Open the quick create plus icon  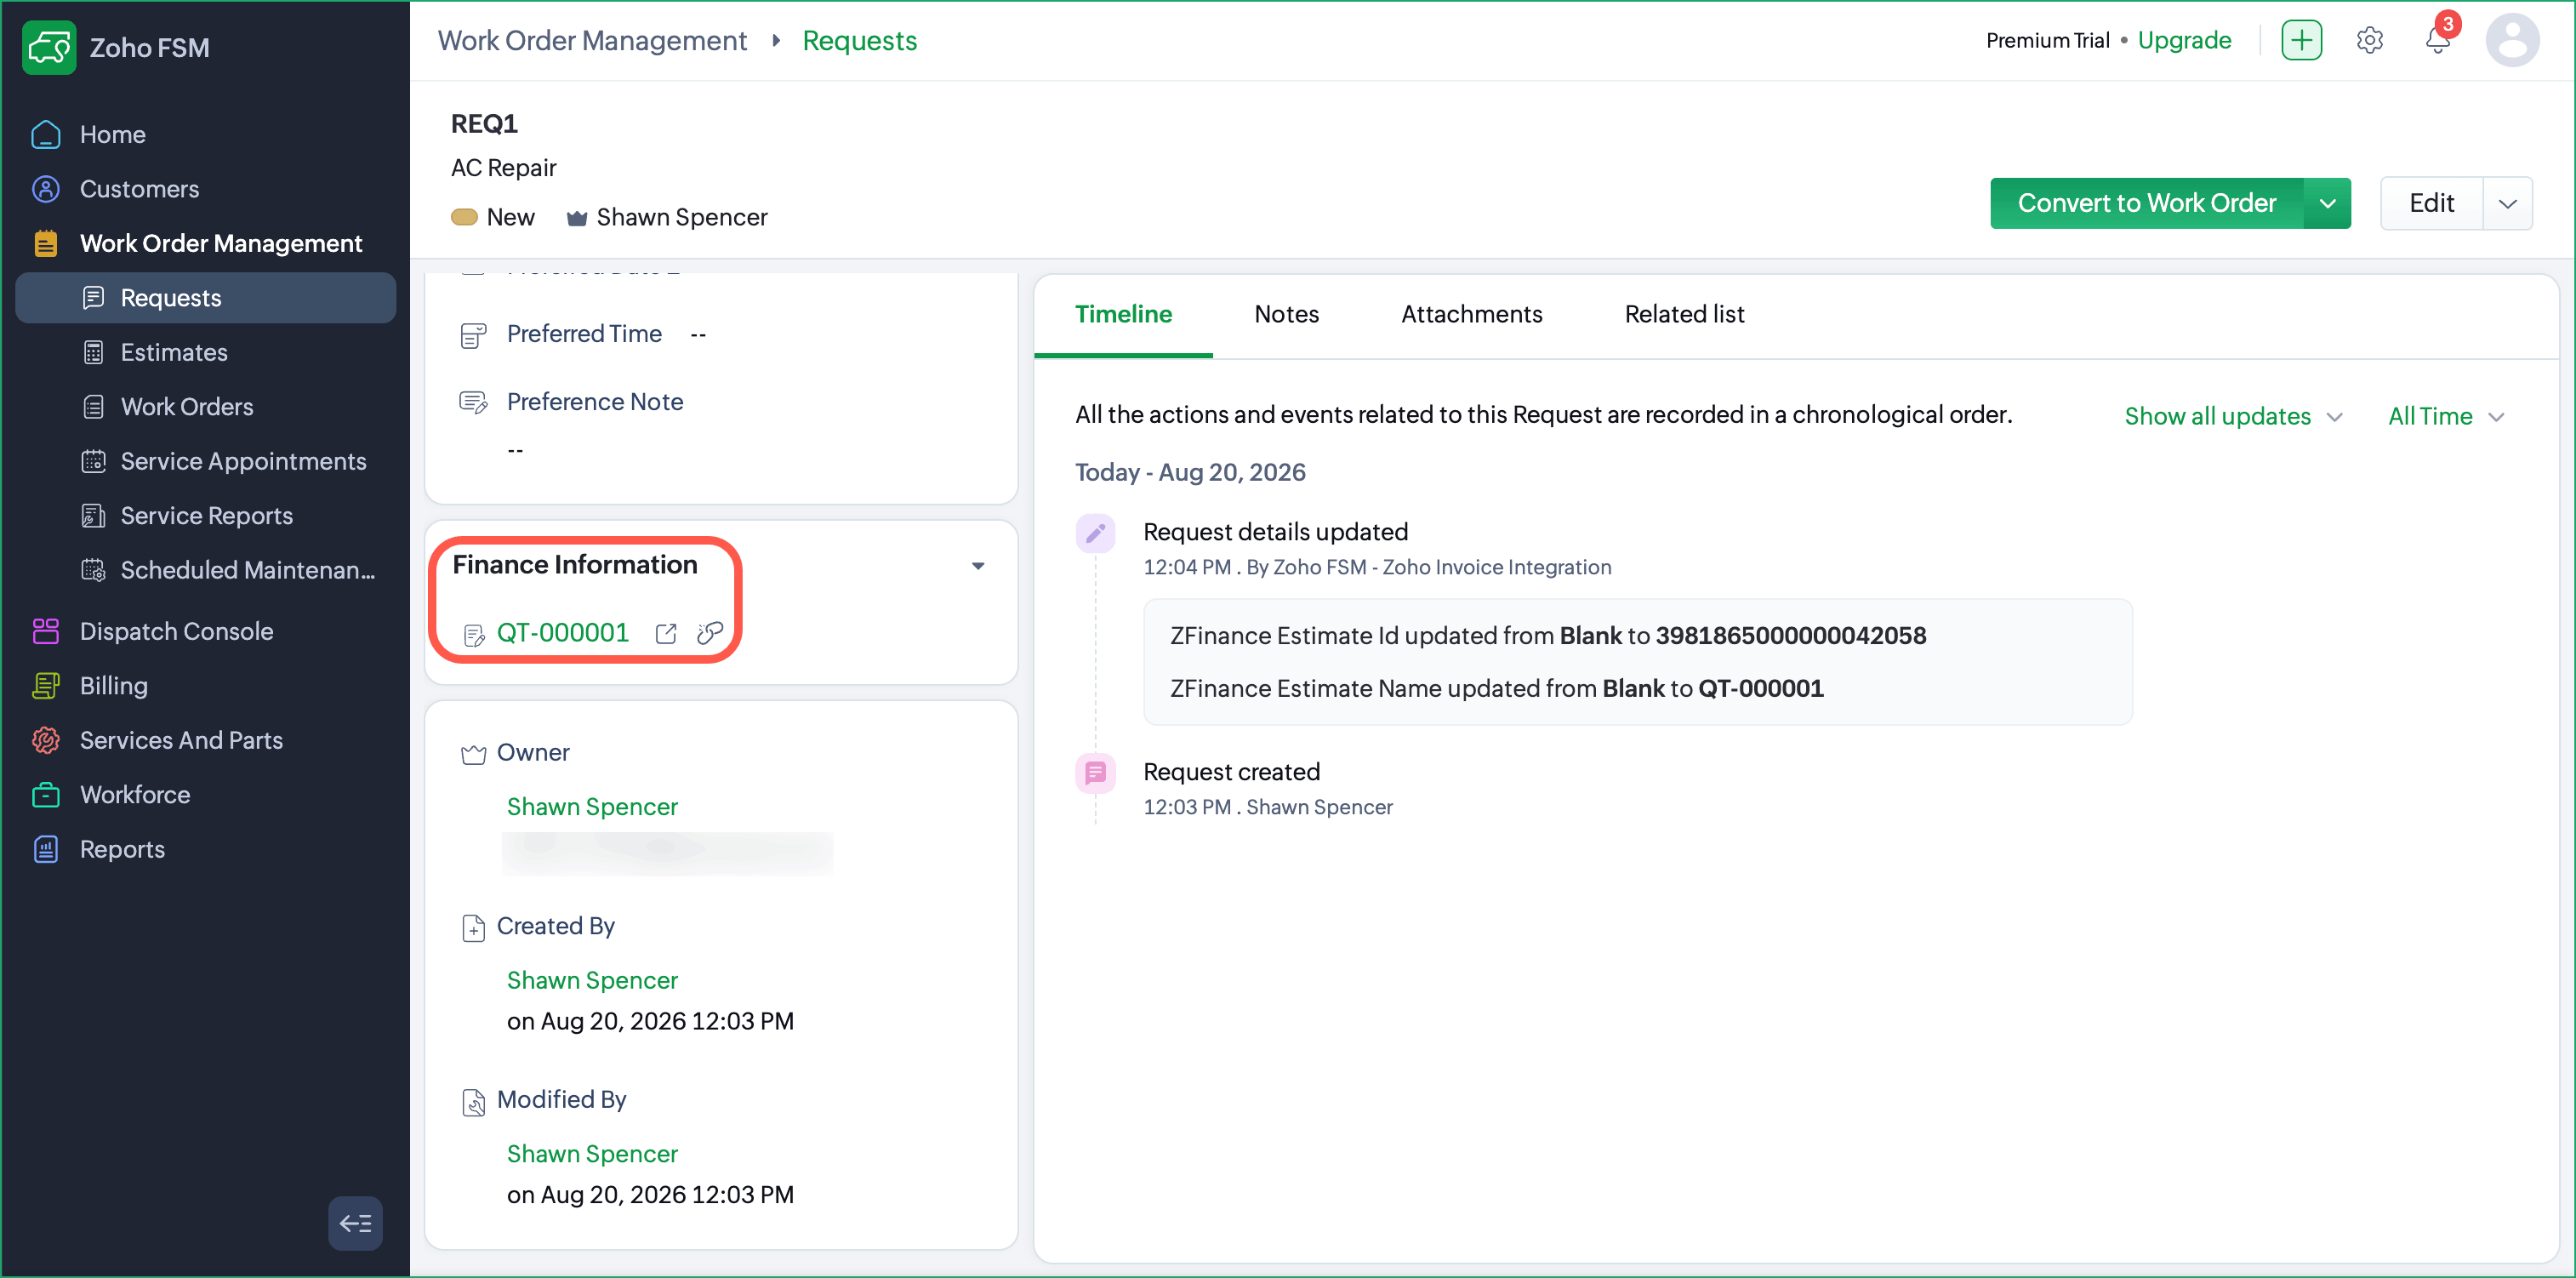(2301, 40)
